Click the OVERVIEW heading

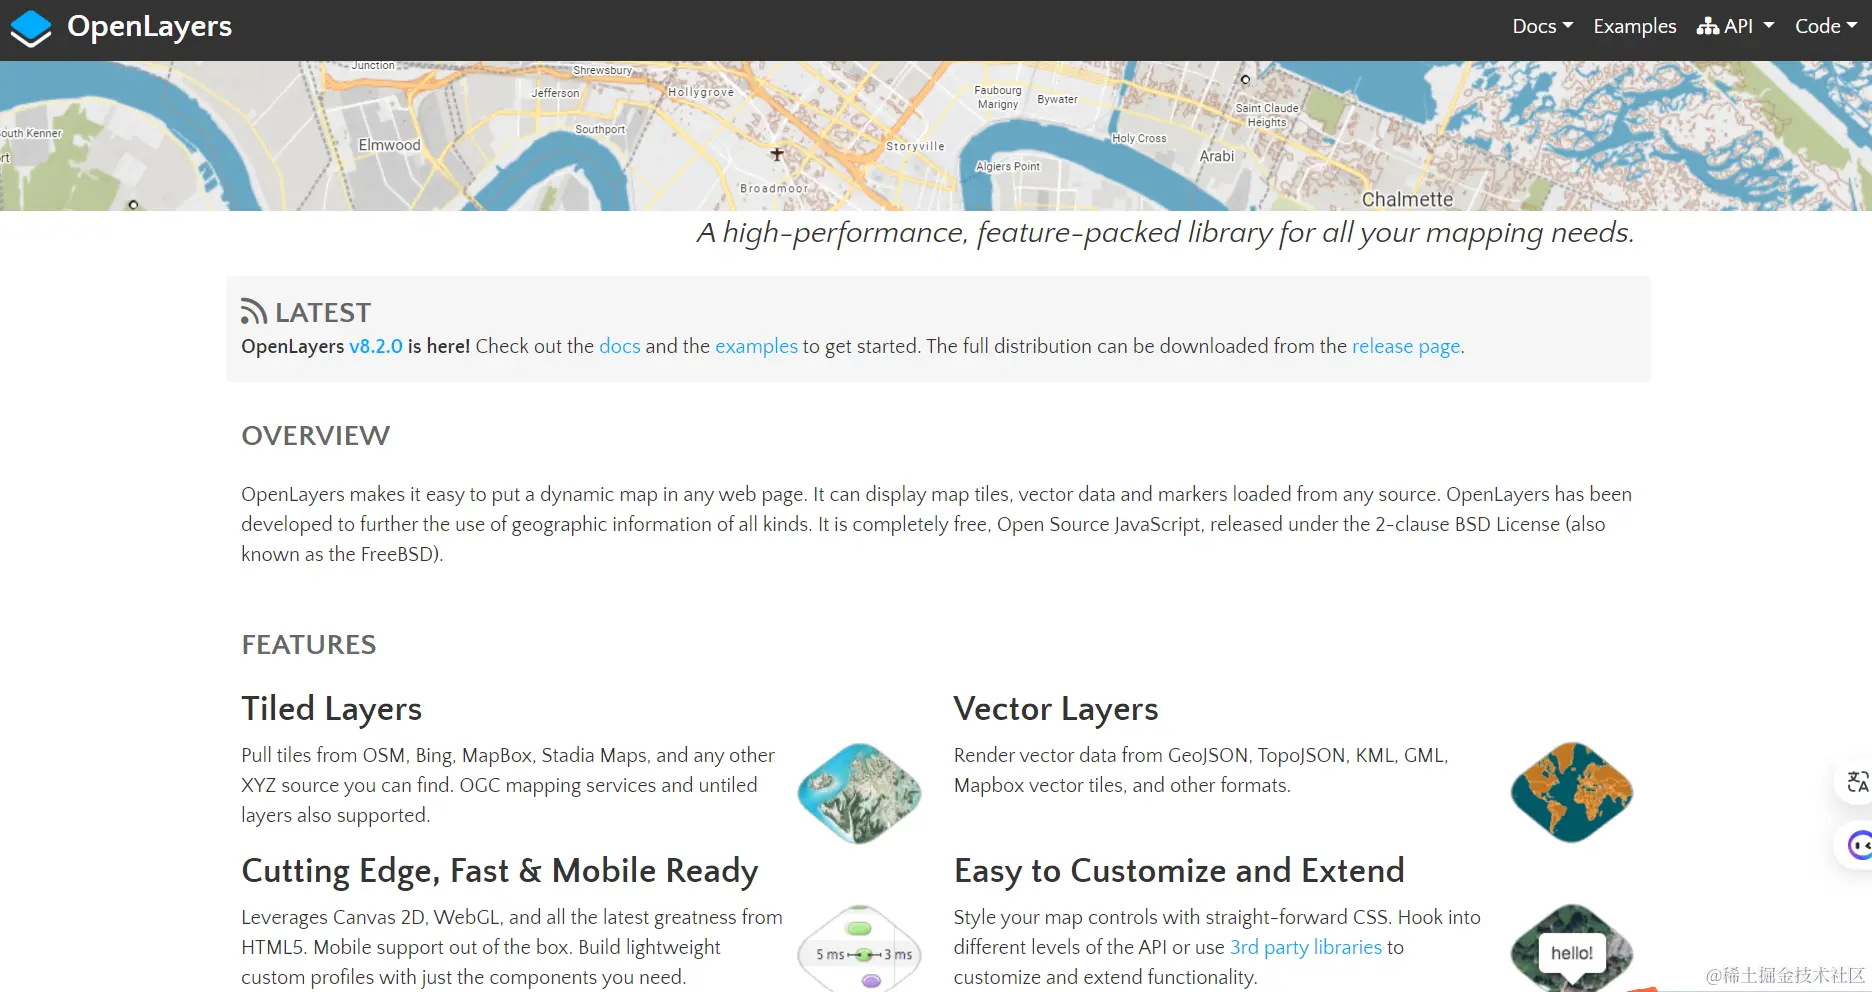click(x=315, y=436)
